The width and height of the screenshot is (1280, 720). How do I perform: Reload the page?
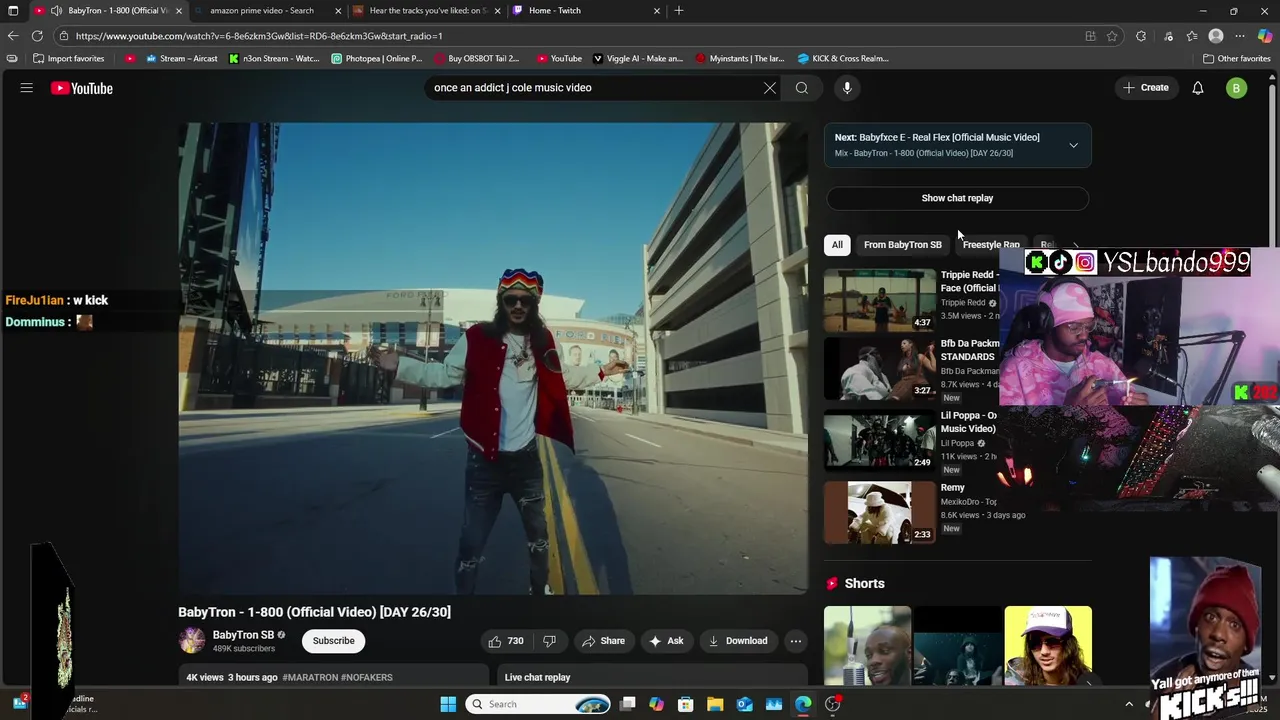tap(37, 36)
